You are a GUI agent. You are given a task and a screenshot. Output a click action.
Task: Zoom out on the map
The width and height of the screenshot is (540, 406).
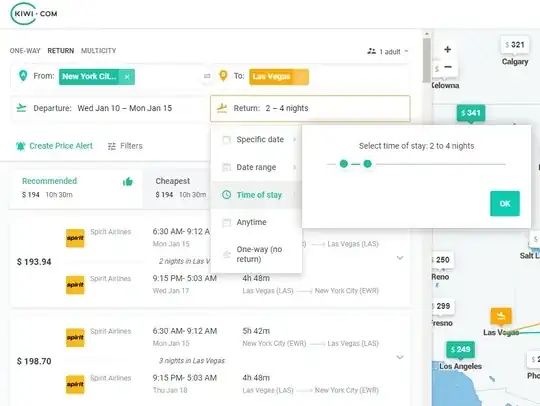(x=448, y=66)
